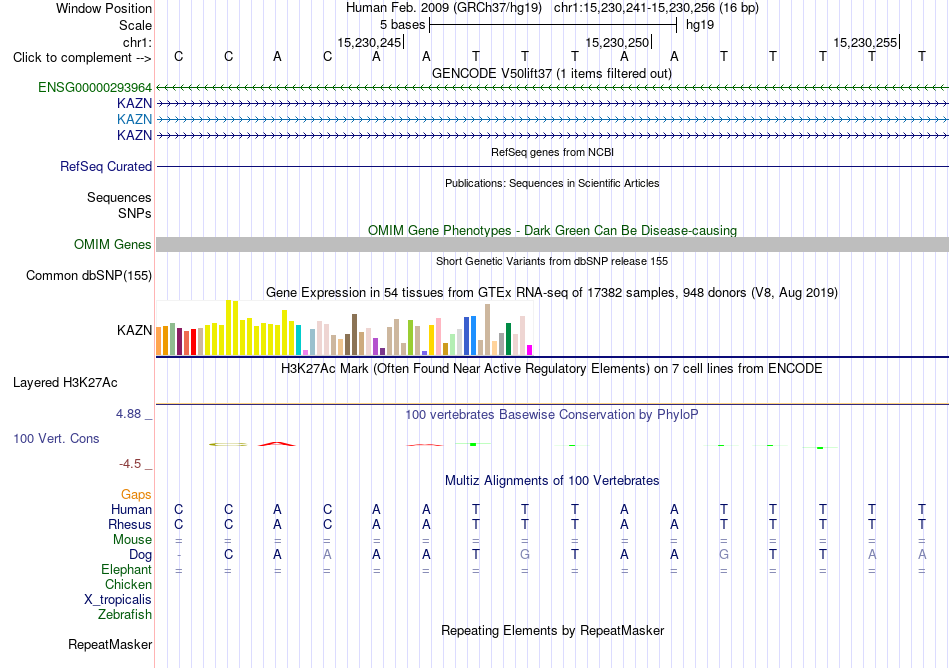
Task: Click the blue bars in GTEx chart
Action: [470, 336]
